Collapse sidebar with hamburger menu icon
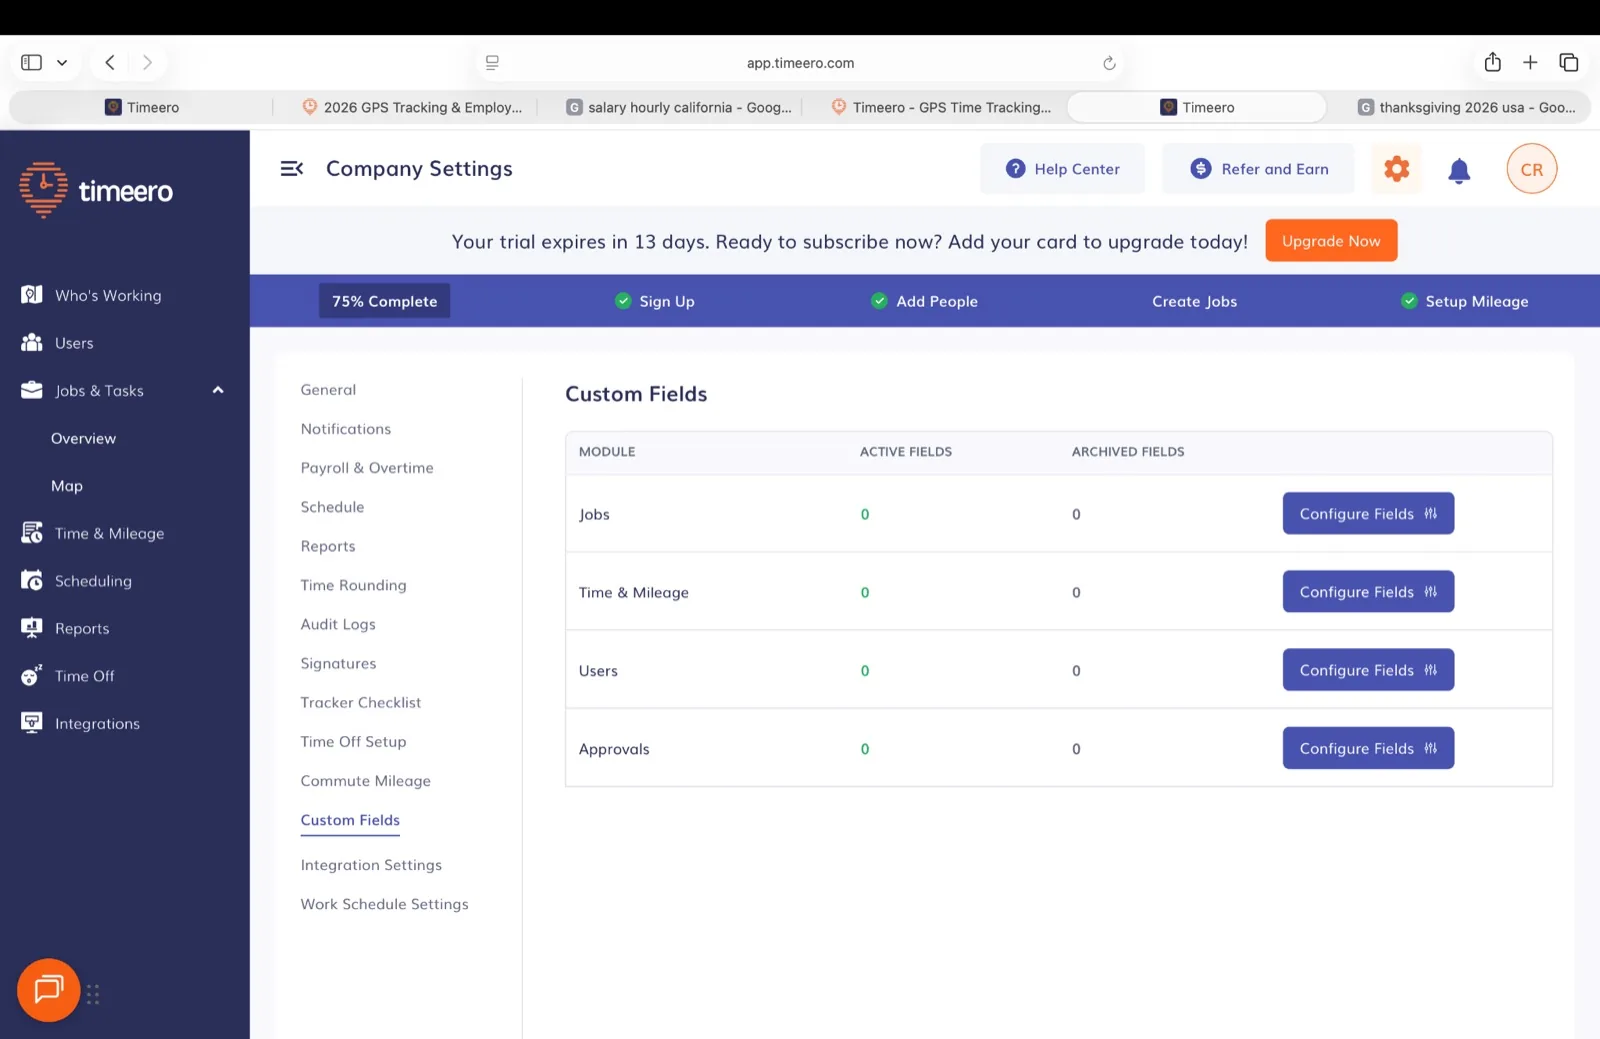The height and width of the screenshot is (1039, 1600). click(291, 169)
